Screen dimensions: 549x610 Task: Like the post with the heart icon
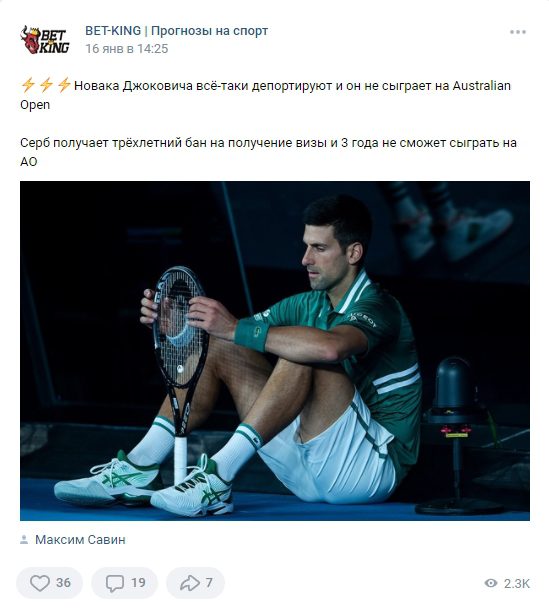coord(40,583)
